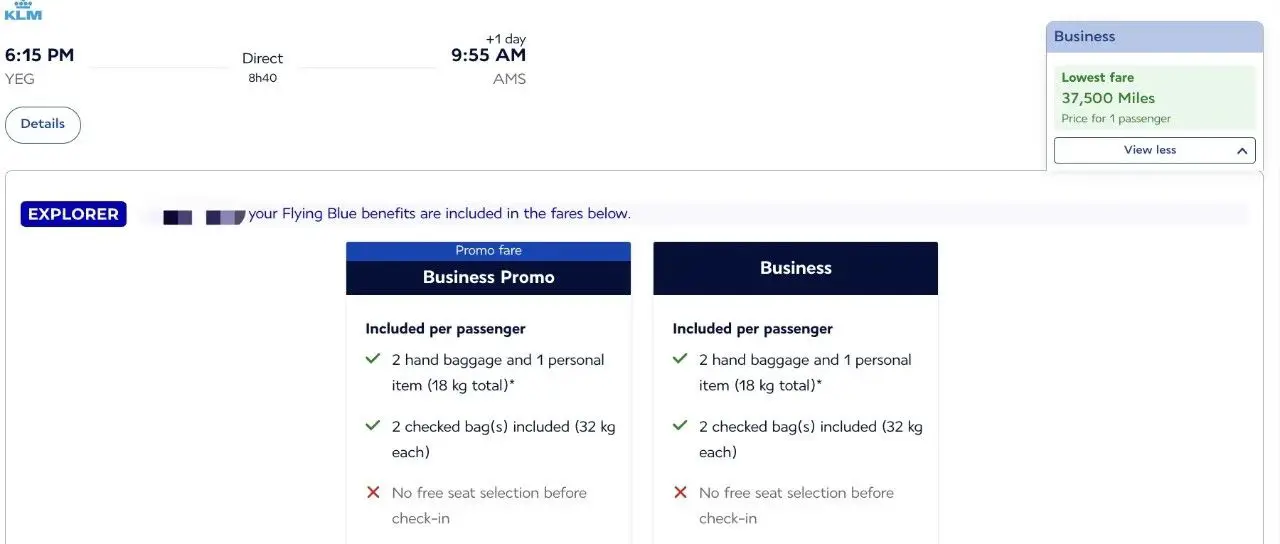Image resolution: width=1280 pixels, height=544 pixels.
Task: Click Business fare seat selection X icon
Action: tap(680, 492)
